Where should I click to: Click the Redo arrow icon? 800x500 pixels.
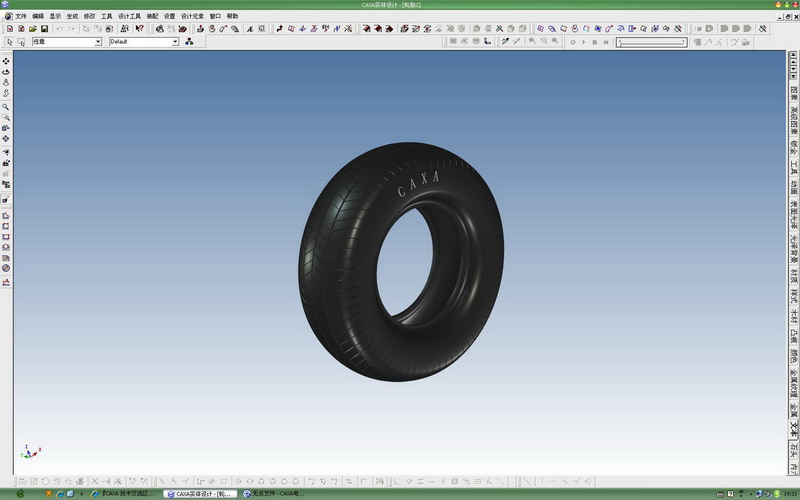[71, 29]
